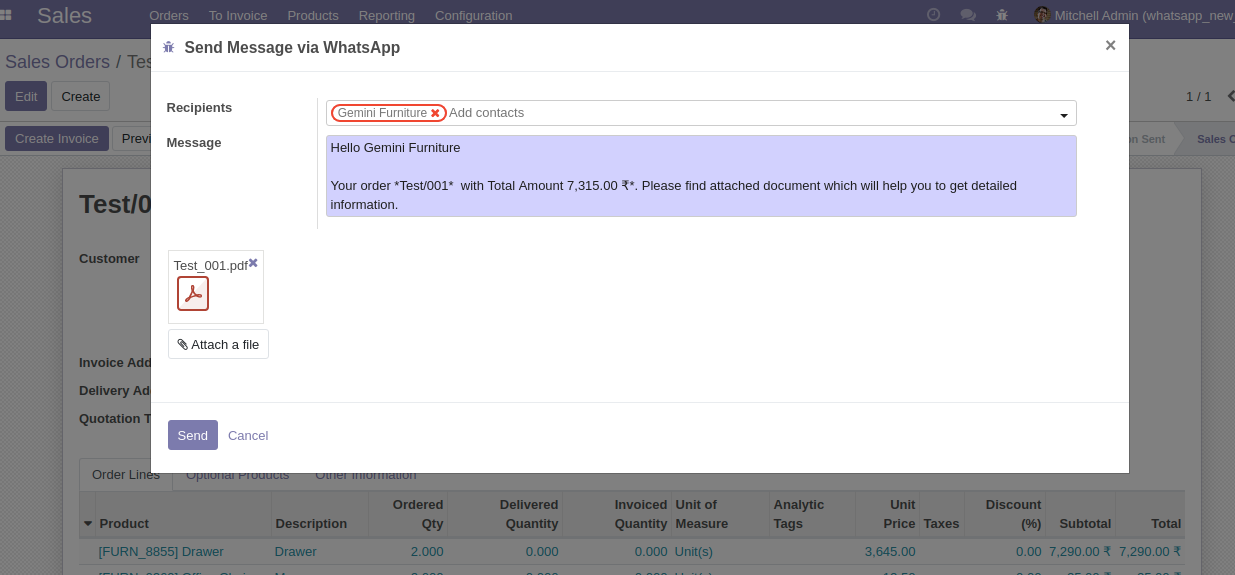Image resolution: width=1235 pixels, height=575 pixels.
Task: Click Create Invoice button
Action: [57, 138]
